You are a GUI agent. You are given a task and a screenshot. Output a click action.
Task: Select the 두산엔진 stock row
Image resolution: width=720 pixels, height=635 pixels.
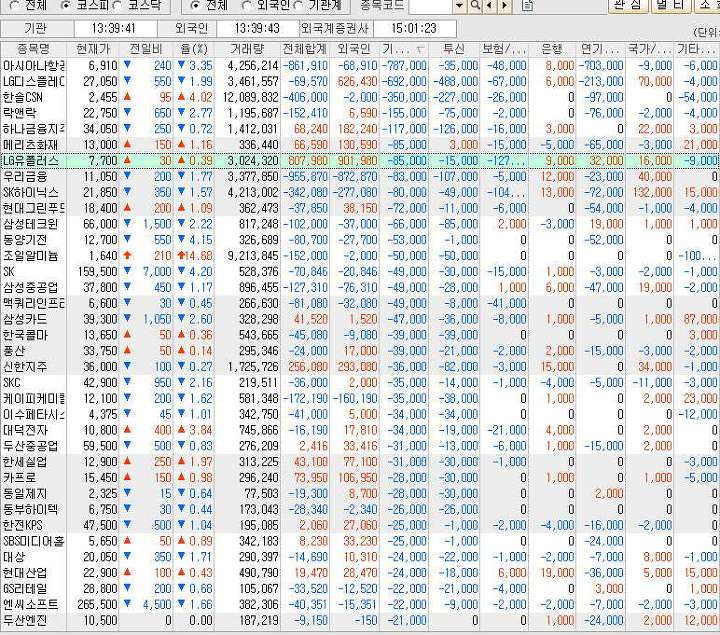point(360,621)
